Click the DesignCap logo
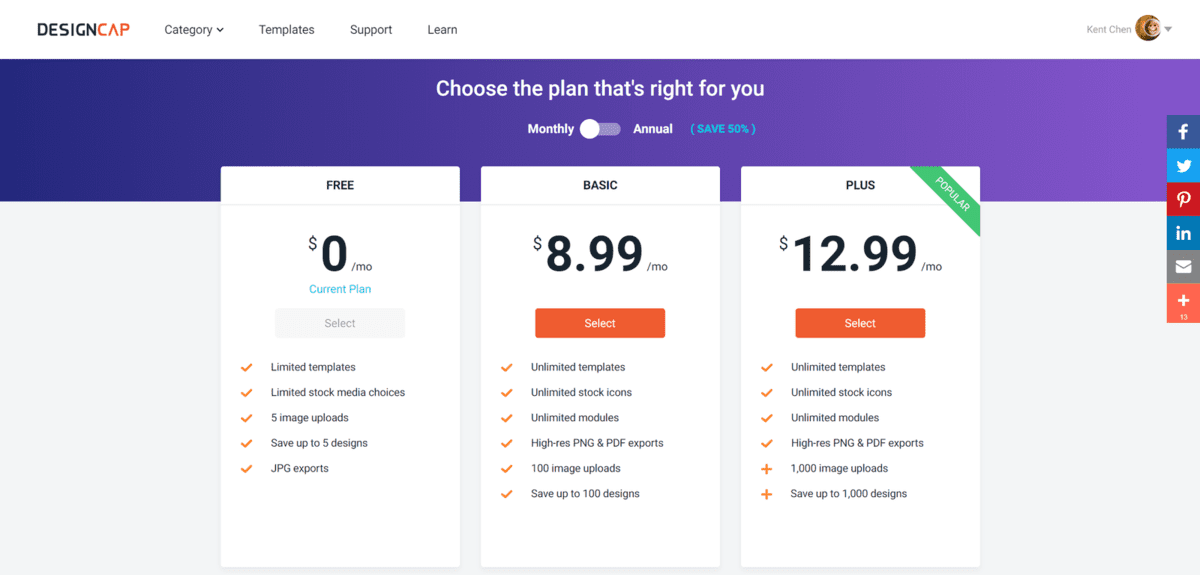The image size is (1200, 575). tap(83, 30)
